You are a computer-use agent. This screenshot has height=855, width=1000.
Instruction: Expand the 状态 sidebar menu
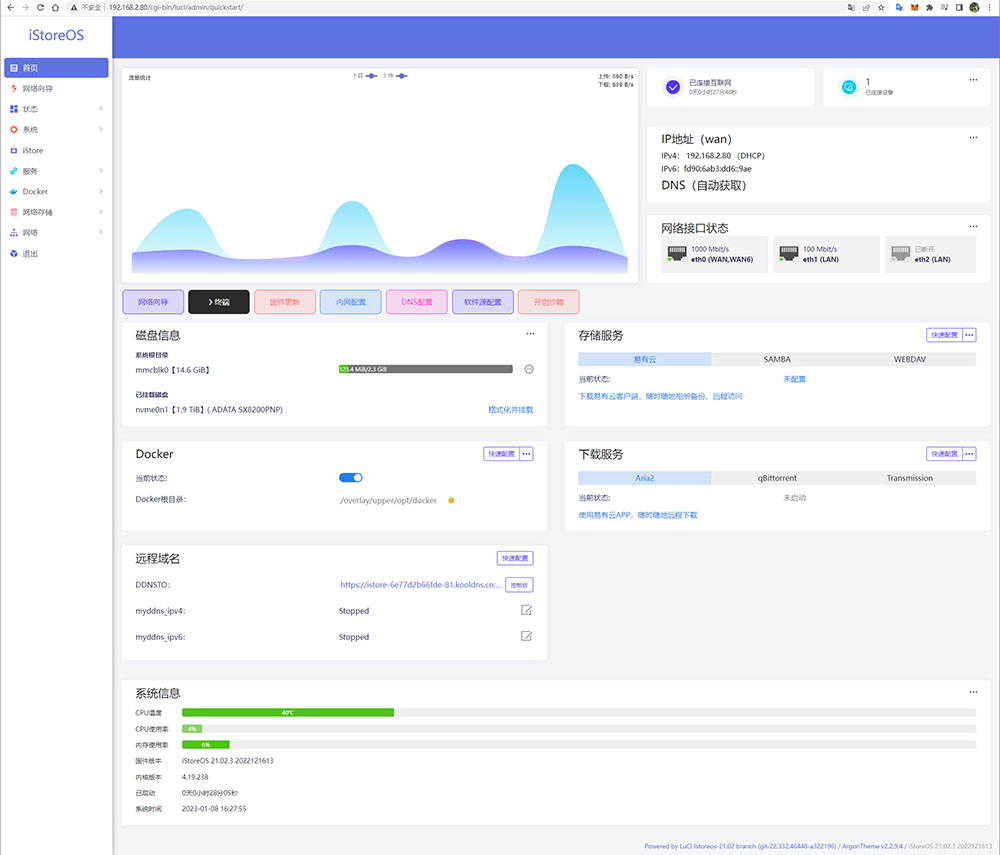(56, 109)
